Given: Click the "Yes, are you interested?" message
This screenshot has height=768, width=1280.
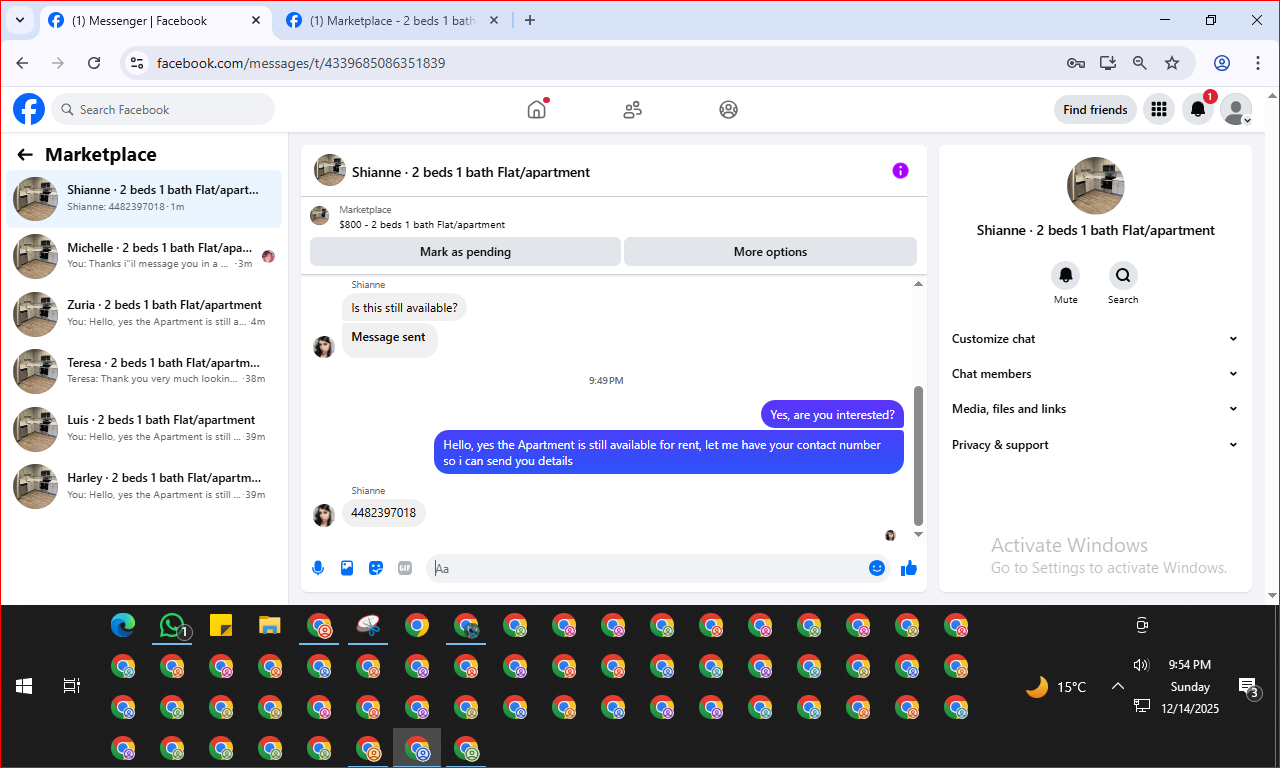Looking at the screenshot, I should 832,415.
